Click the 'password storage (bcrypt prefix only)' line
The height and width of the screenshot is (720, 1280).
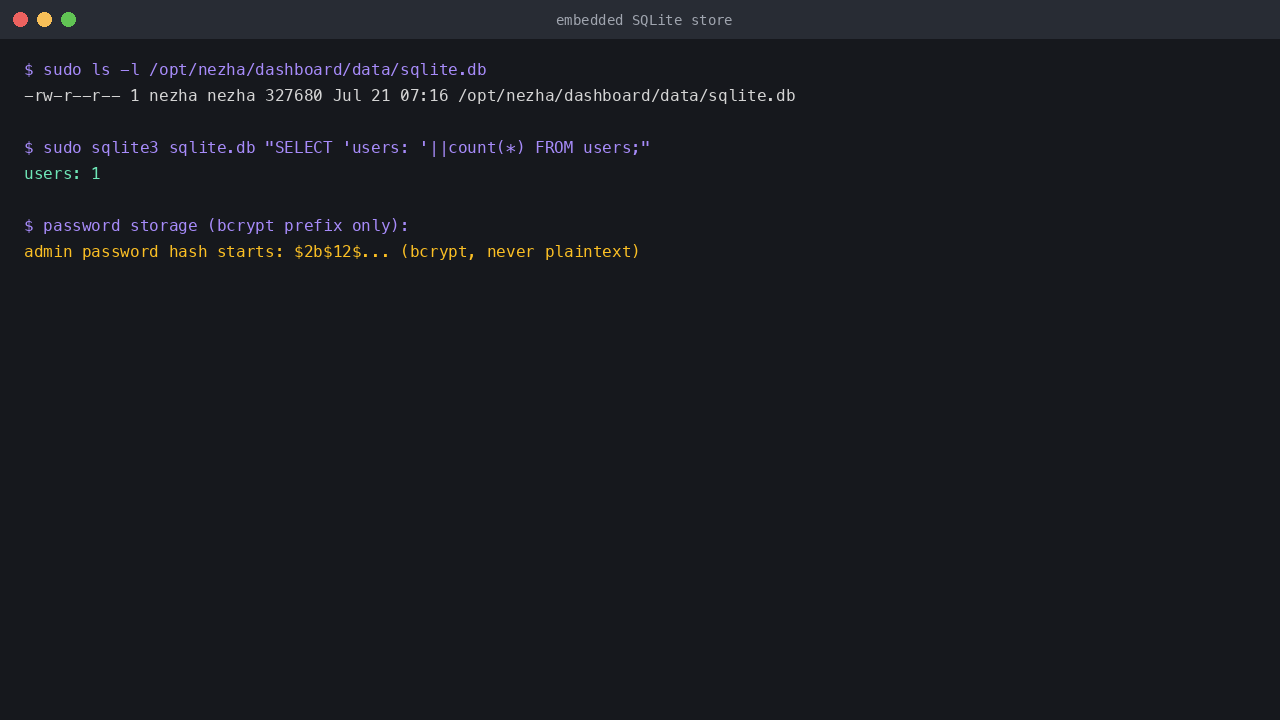click(x=217, y=226)
